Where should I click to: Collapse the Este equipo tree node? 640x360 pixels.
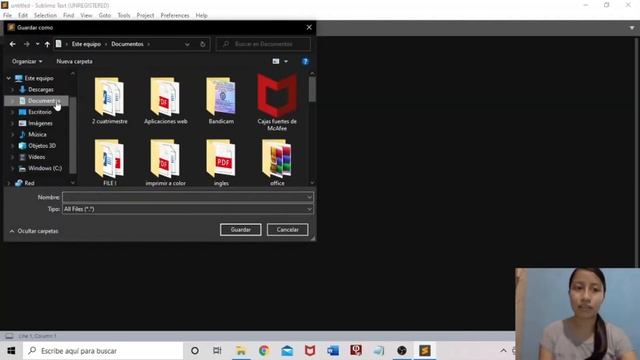click(9, 78)
